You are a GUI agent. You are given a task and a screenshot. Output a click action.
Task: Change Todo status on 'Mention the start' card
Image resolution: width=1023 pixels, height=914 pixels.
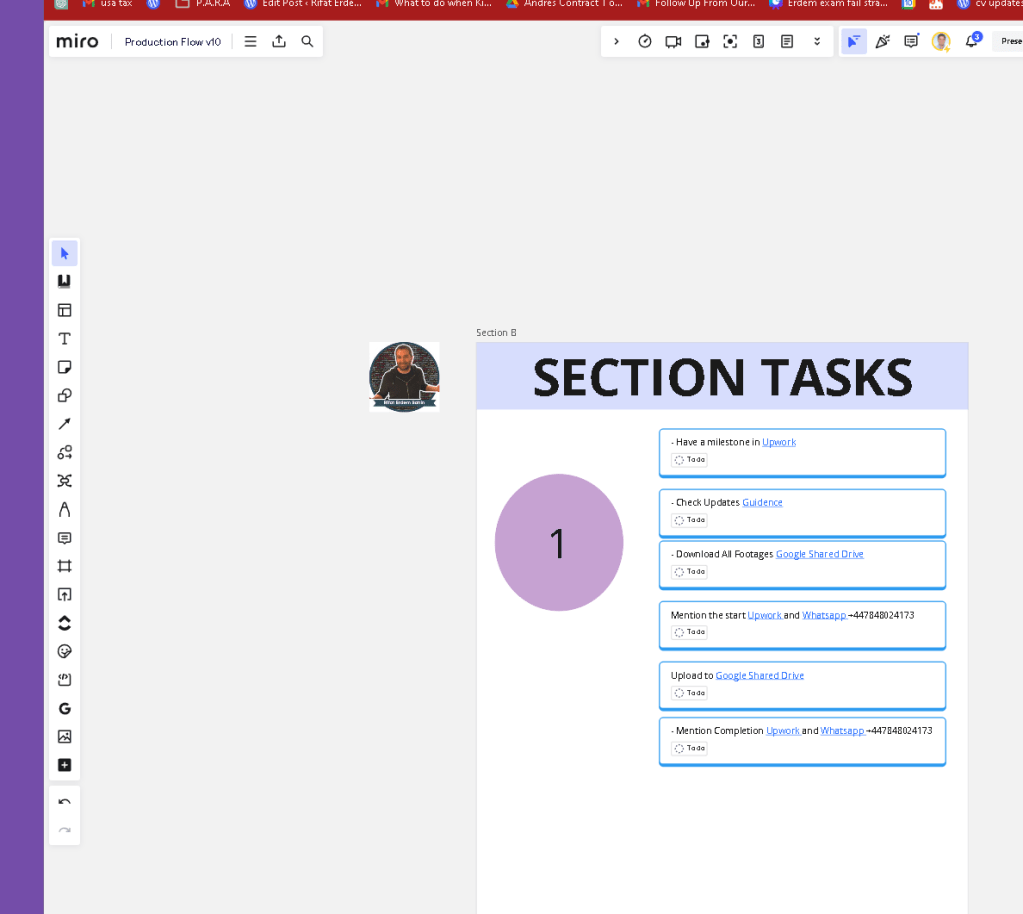point(690,632)
